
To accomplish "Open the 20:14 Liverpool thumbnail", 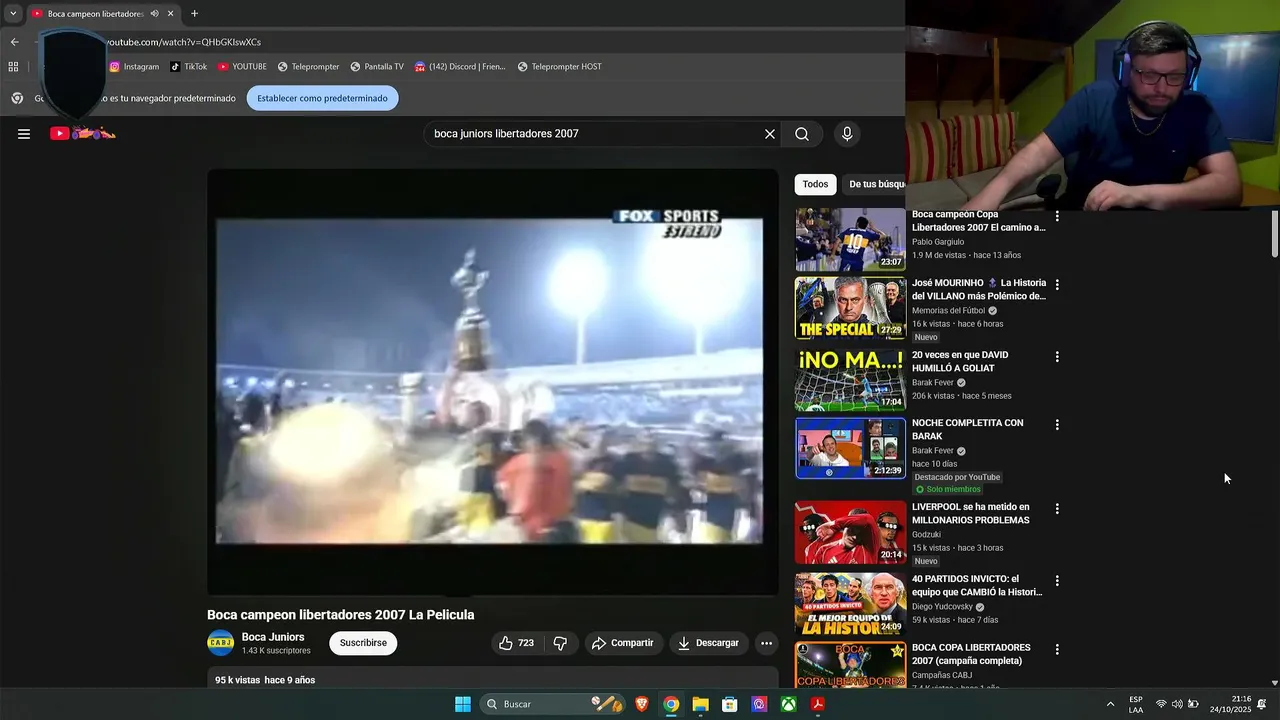I will point(850,532).
